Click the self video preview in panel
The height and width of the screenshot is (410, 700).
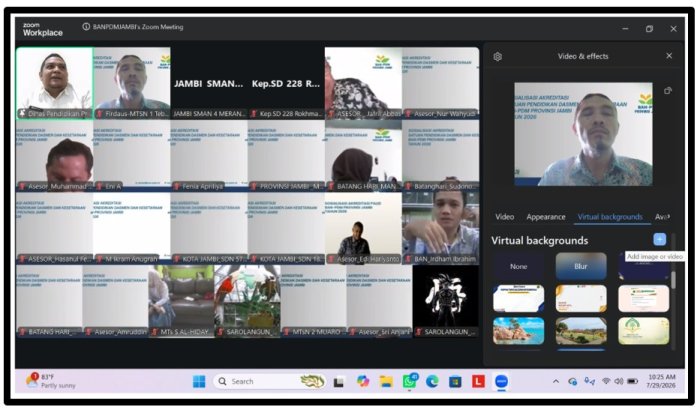pos(583,134)
